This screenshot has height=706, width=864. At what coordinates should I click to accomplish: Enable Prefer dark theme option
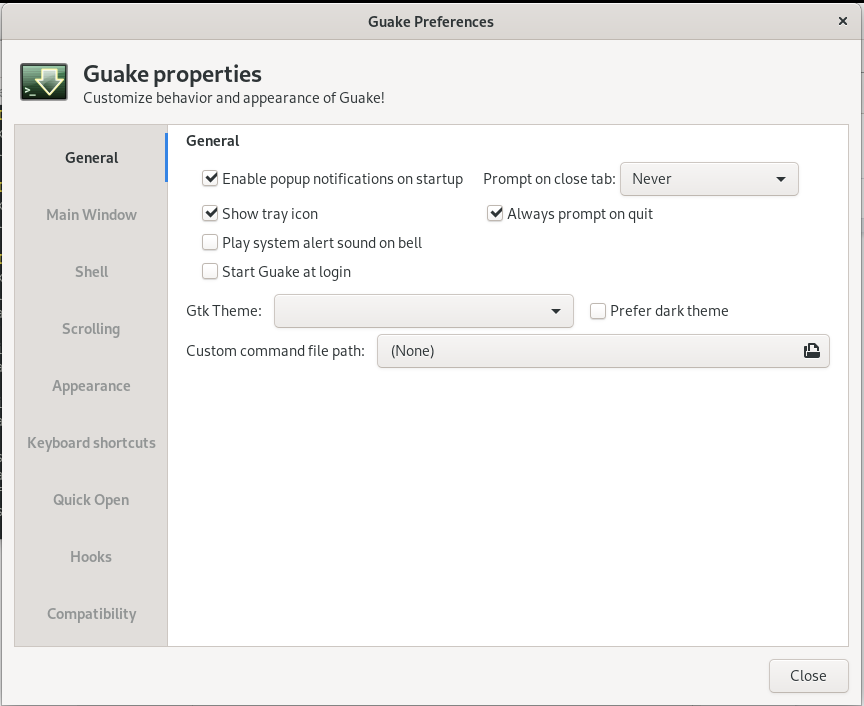click(598, 311)
